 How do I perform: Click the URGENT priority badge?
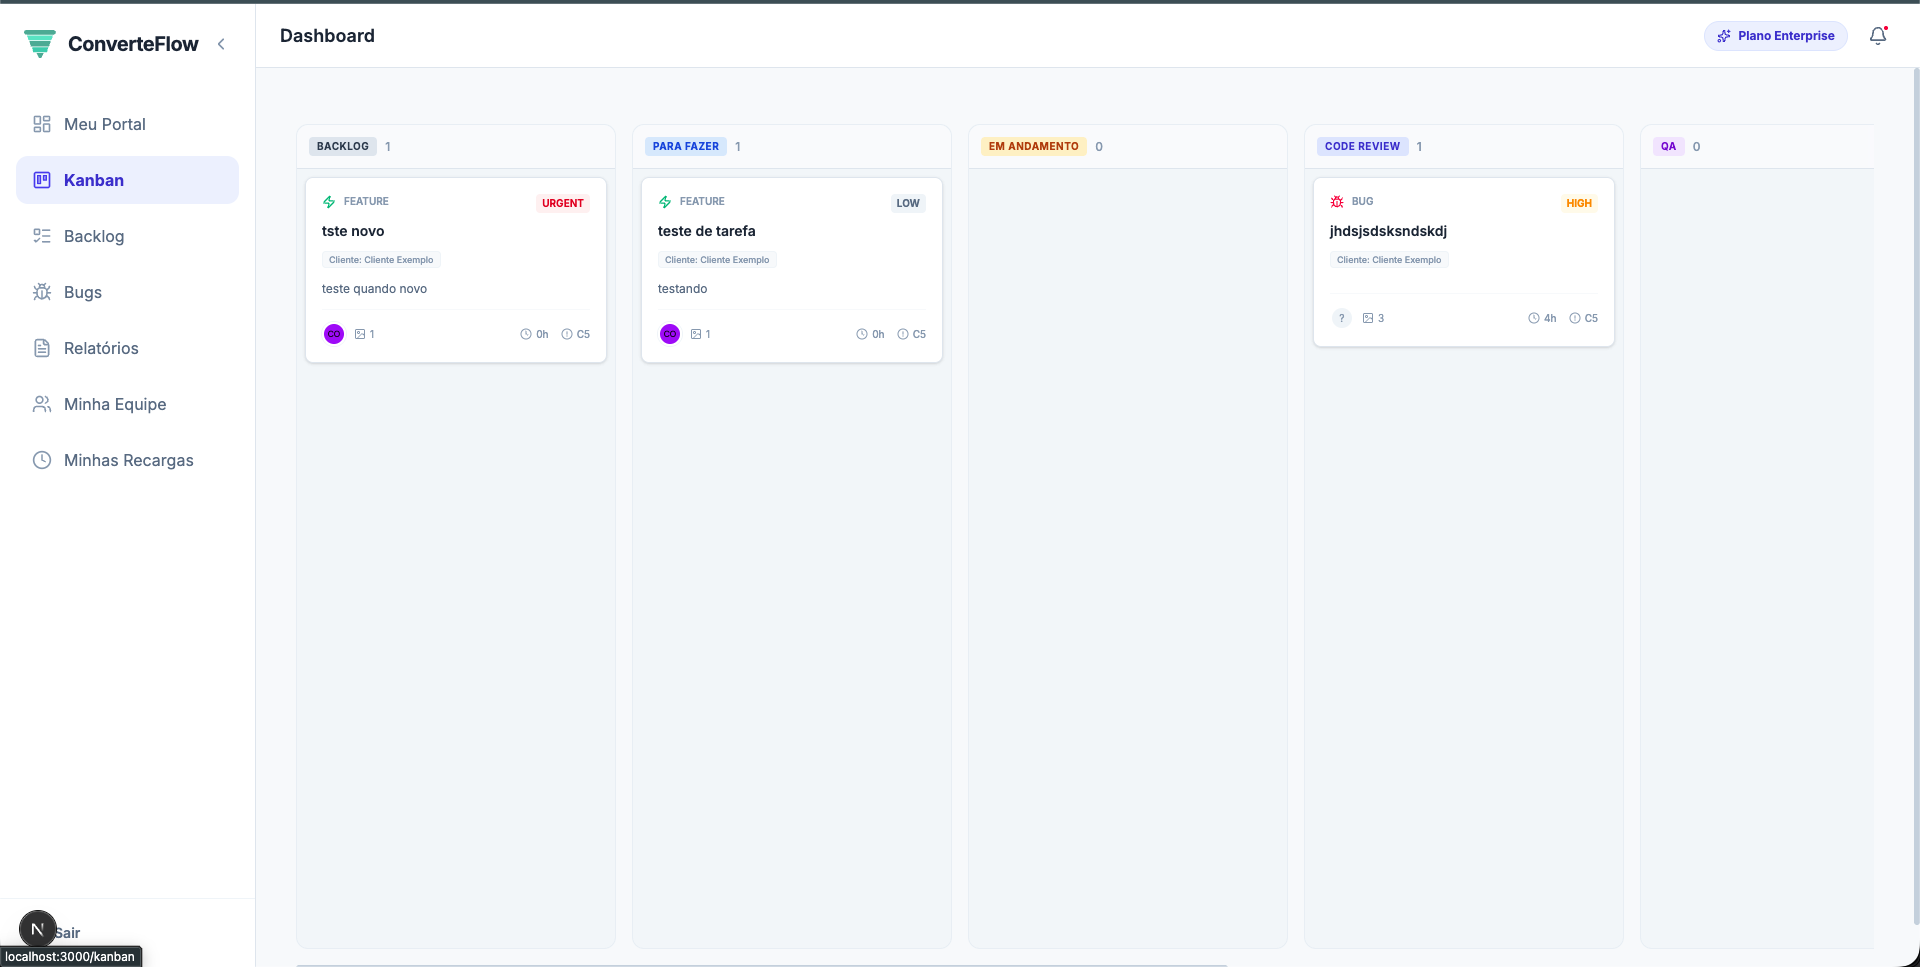[x=562, y=203]
